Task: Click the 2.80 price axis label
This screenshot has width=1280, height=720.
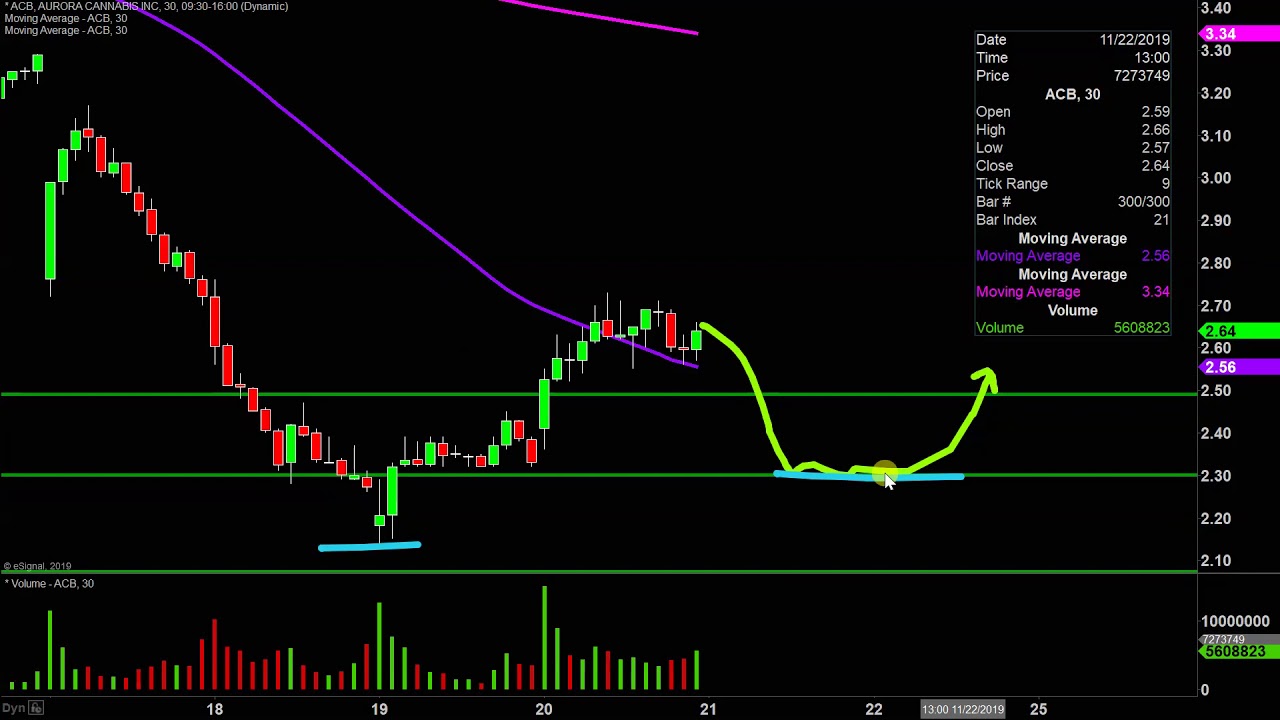Action: (x=1216, y=263)
